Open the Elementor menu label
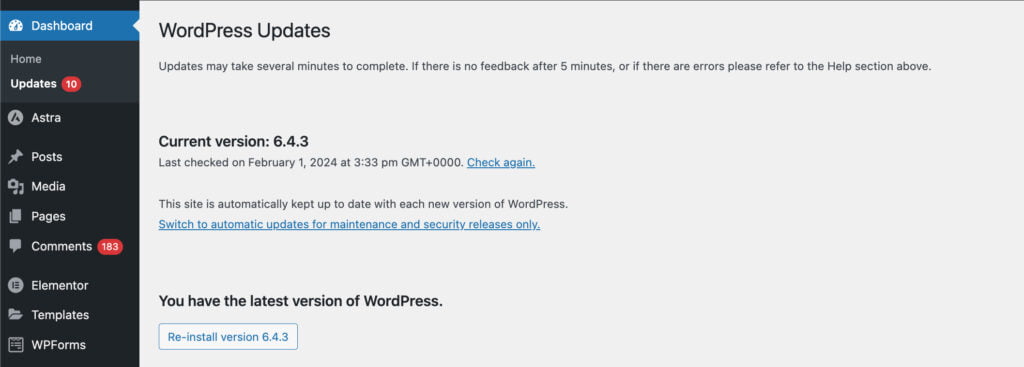This screenshot has height=367, width=1024. pos(59,285)
